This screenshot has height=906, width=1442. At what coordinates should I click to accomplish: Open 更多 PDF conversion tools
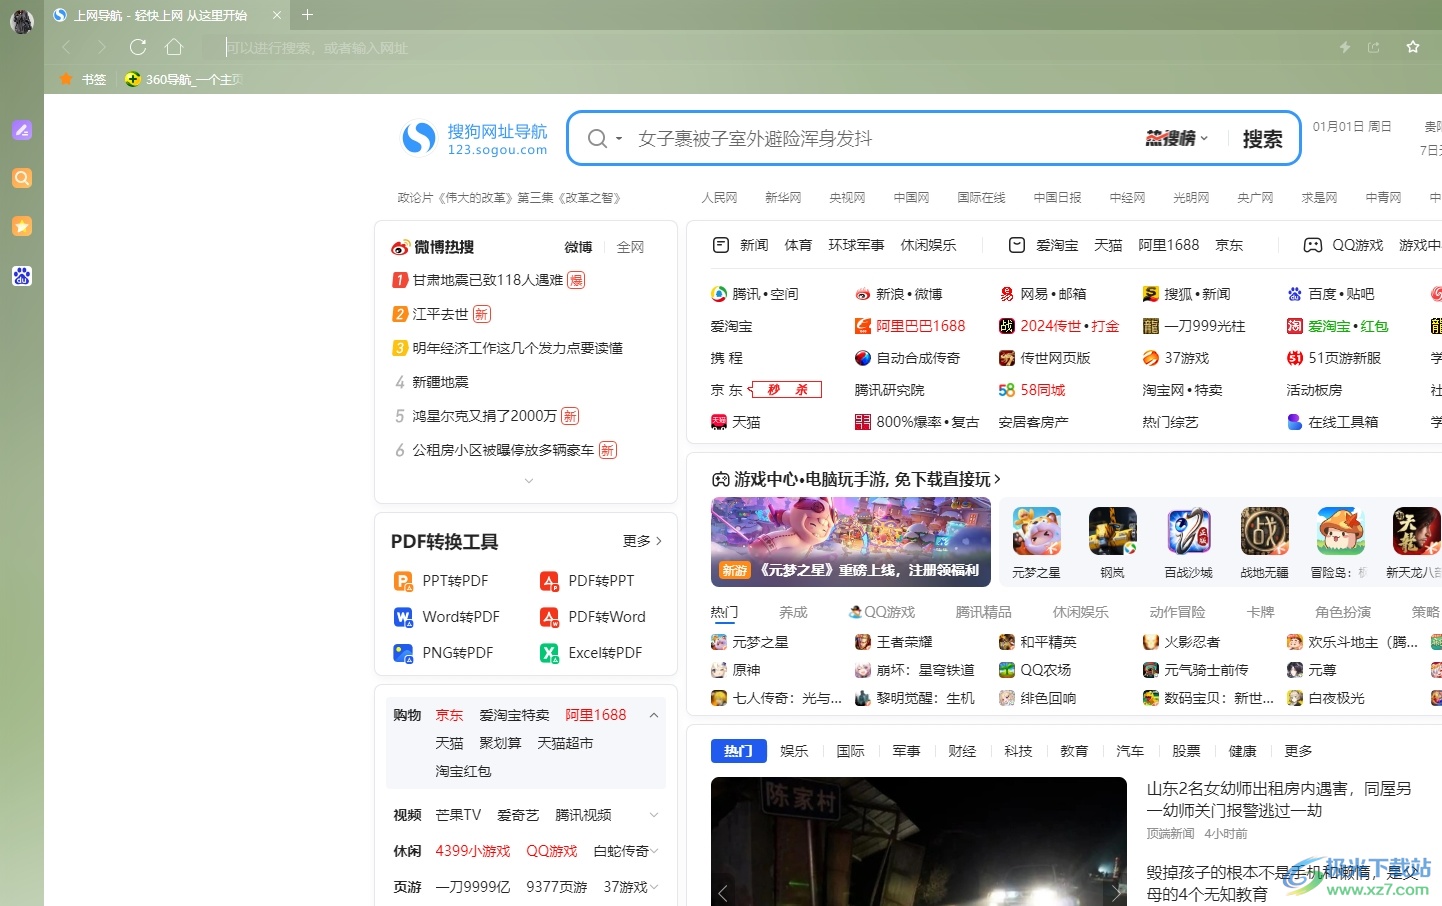pyautogui.click(x=642, y=541)
